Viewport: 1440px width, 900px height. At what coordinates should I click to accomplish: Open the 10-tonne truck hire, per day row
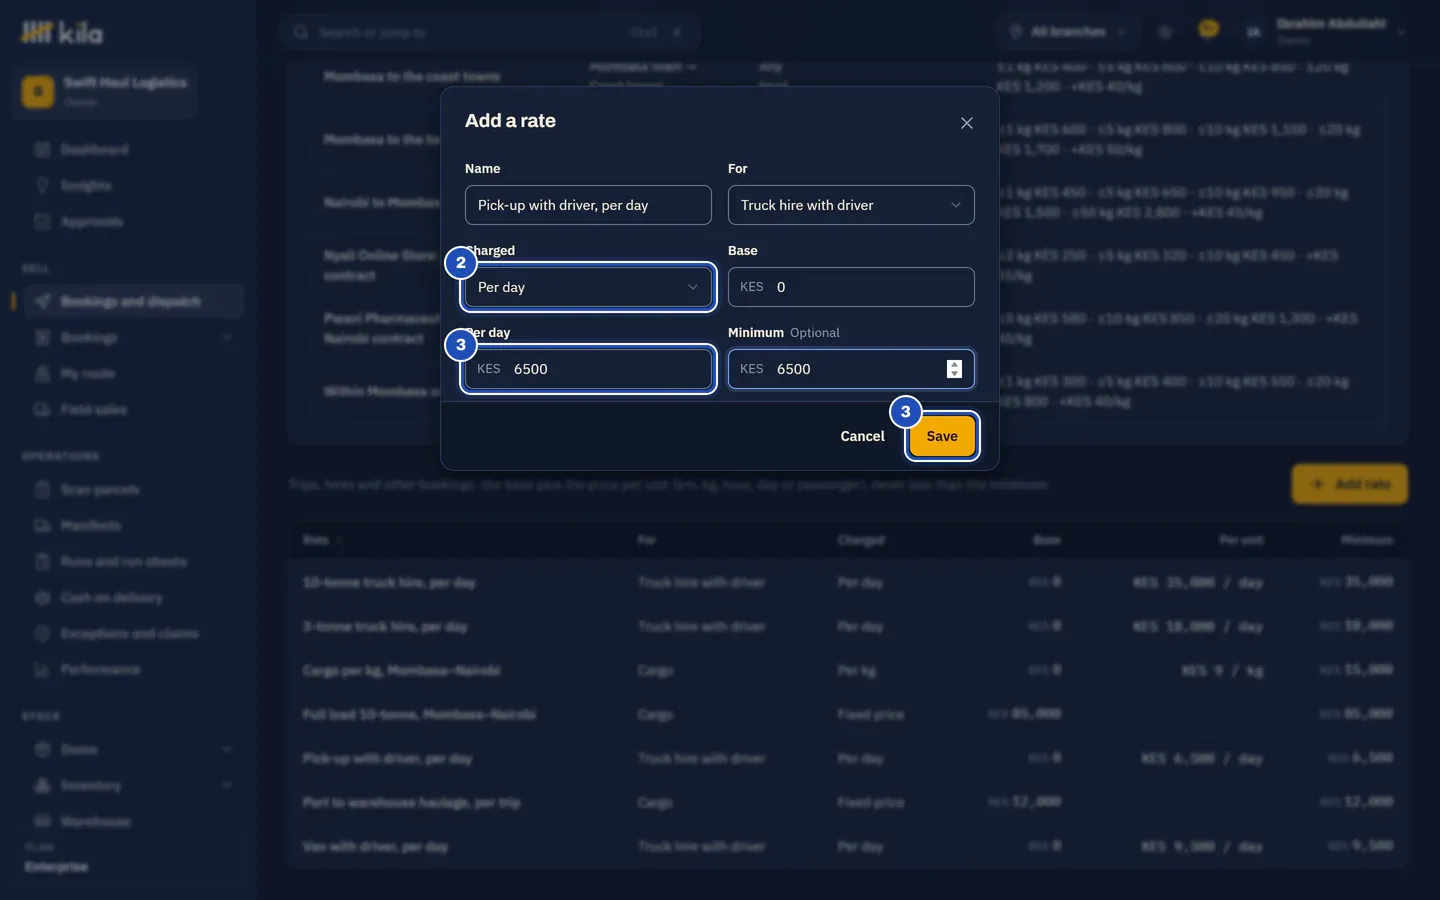[847, 583]
